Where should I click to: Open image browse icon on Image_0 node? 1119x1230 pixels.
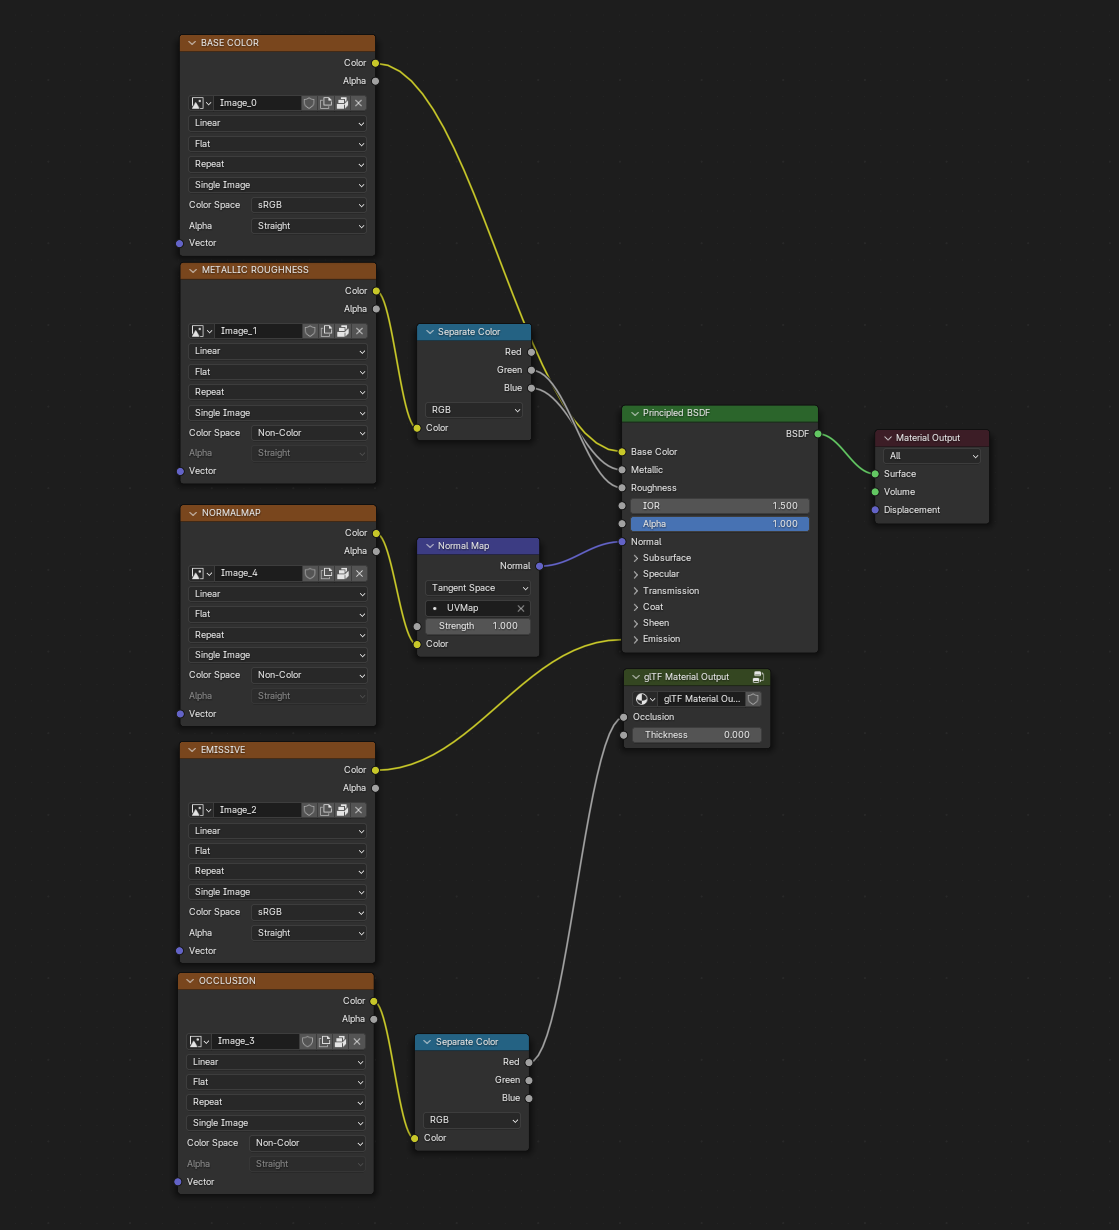coord(196,102)
